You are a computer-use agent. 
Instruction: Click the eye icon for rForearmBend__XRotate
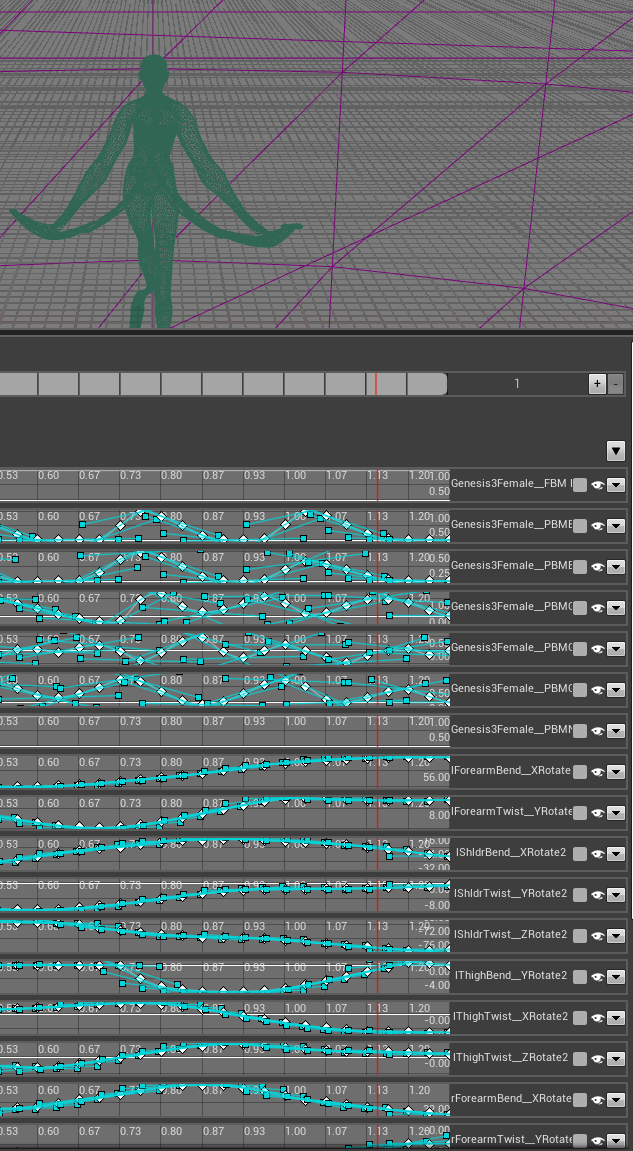point(598,1100)
